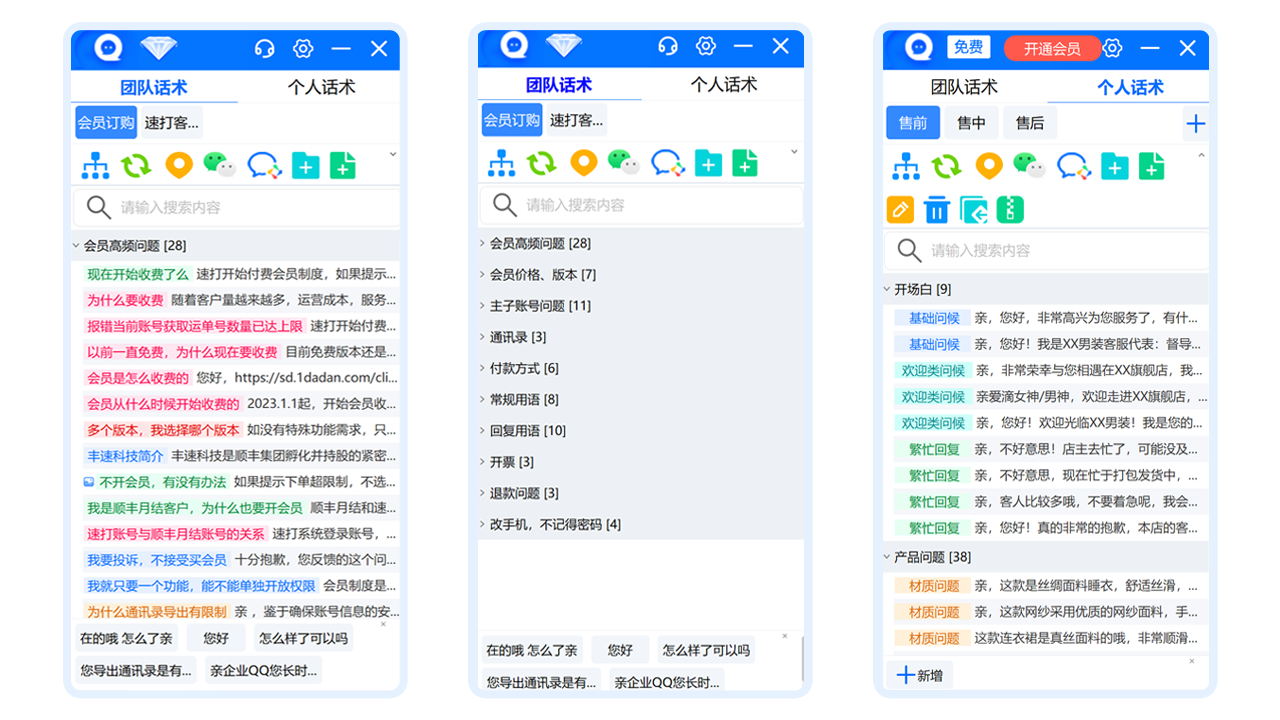Select the 为什么要收费 script entry

click(125, 300)
